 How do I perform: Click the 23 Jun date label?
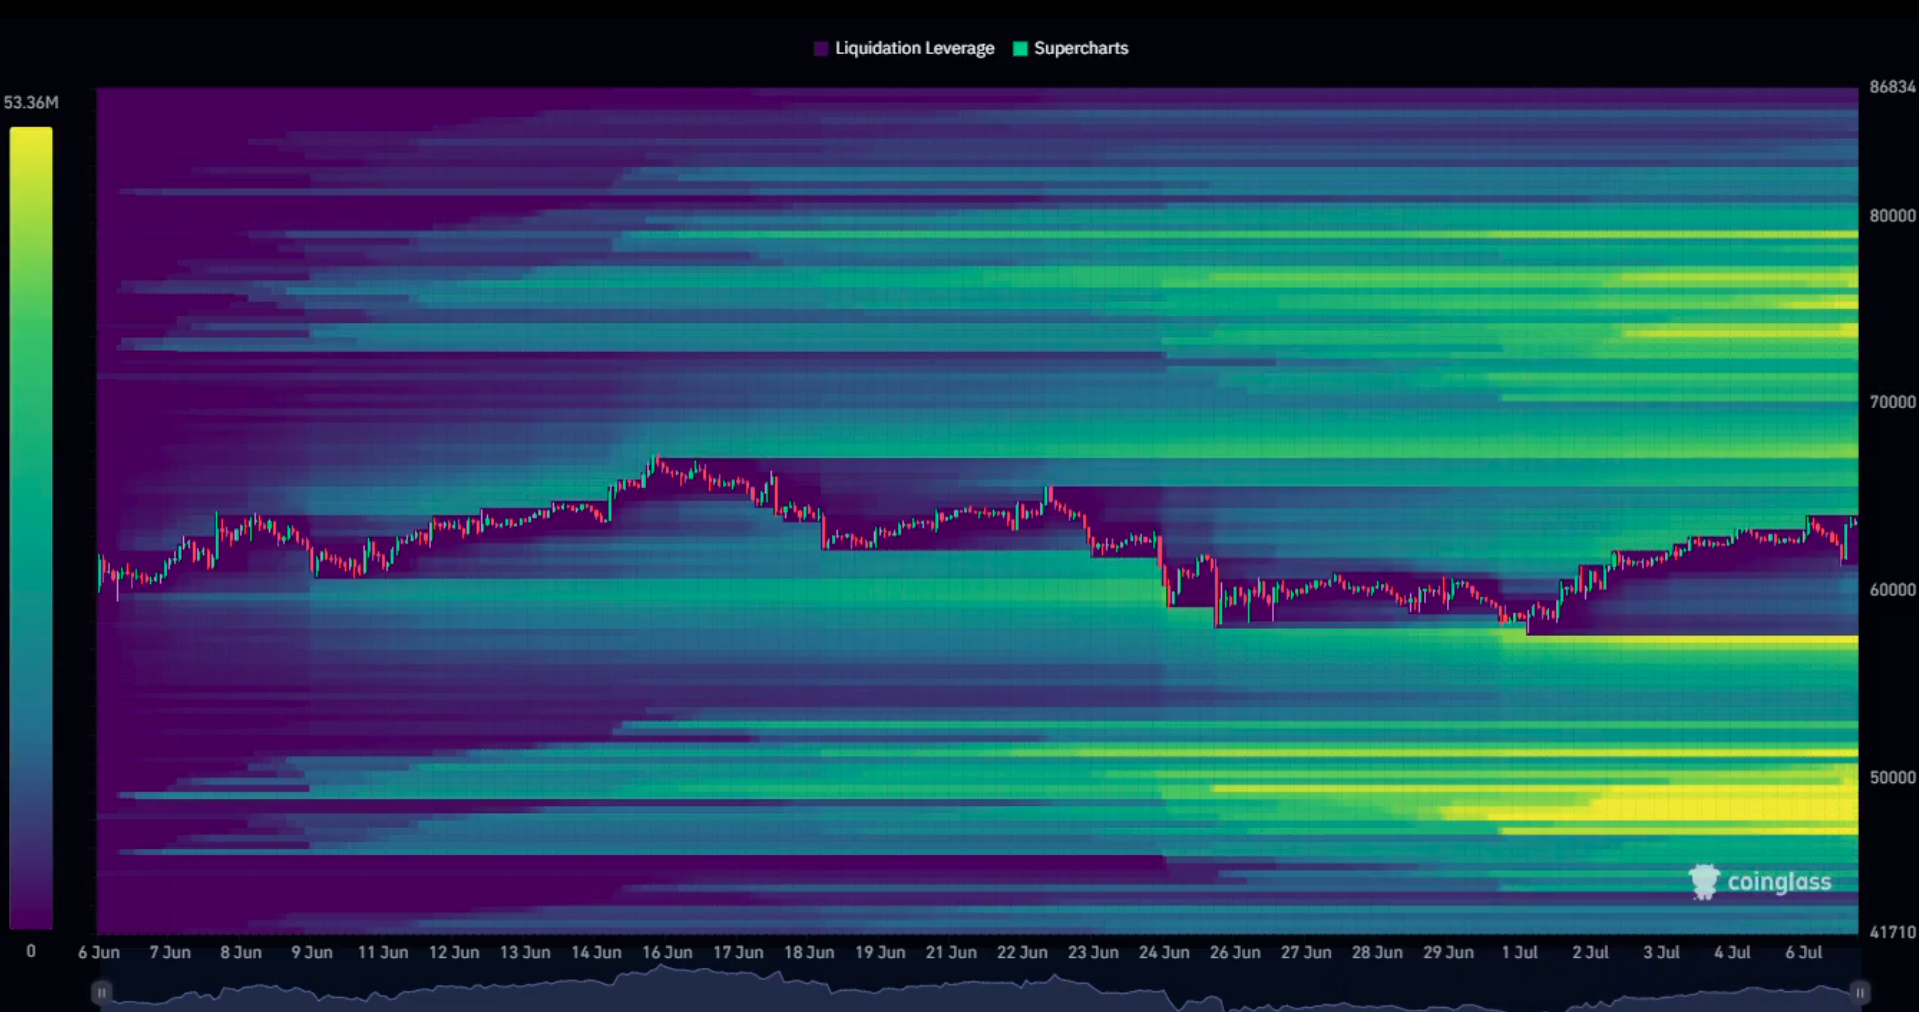[1093, 952]
